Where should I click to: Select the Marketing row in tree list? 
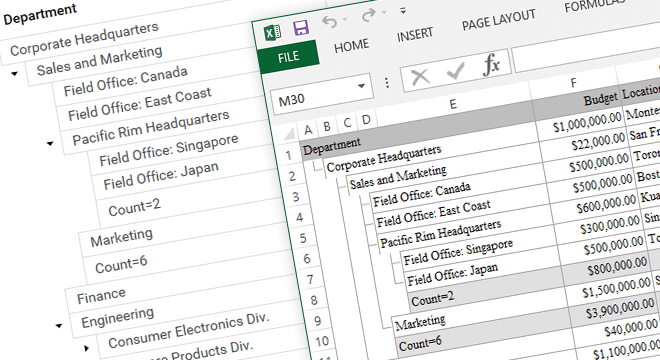[x=121, y=237]
